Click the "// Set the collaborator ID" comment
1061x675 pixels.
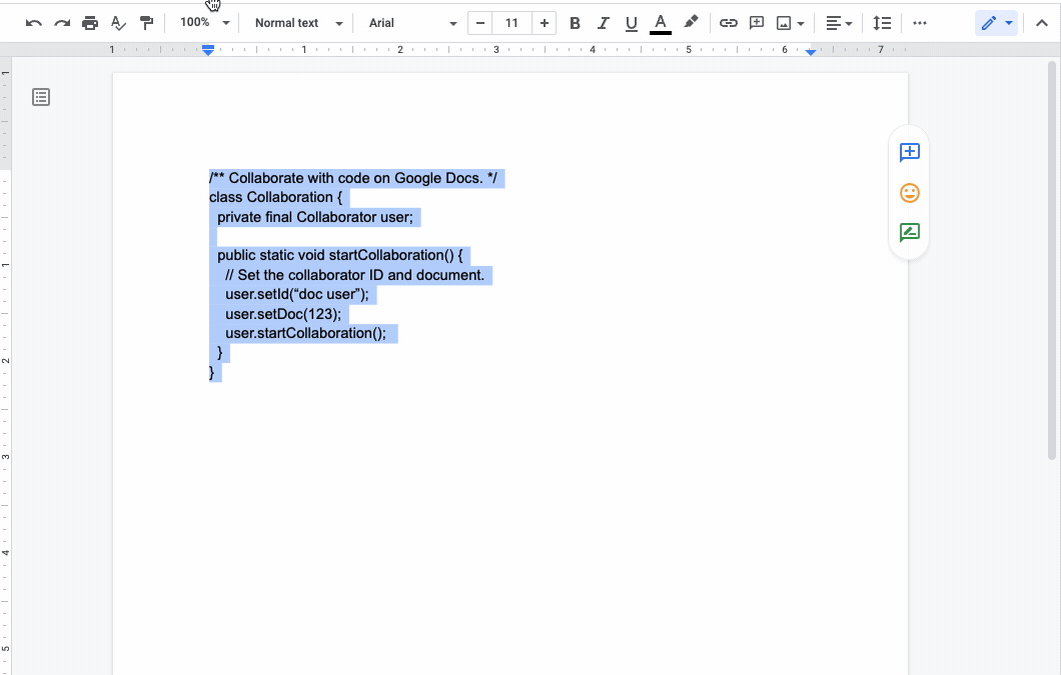(x=355, y=275)
